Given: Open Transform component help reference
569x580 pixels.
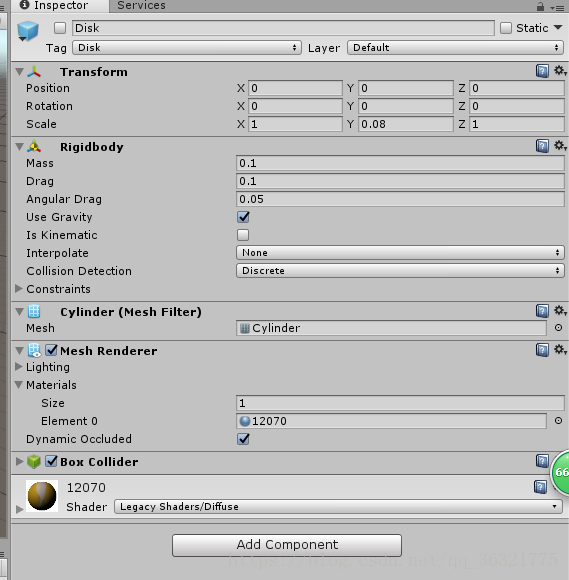Looking at the screenshot, I should coord(542,71).
